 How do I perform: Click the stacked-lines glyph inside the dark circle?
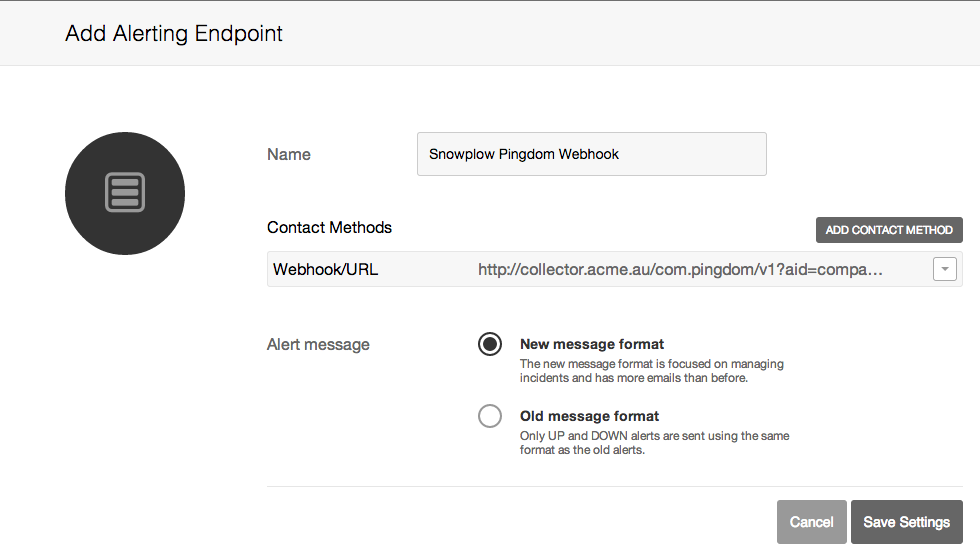125,192
